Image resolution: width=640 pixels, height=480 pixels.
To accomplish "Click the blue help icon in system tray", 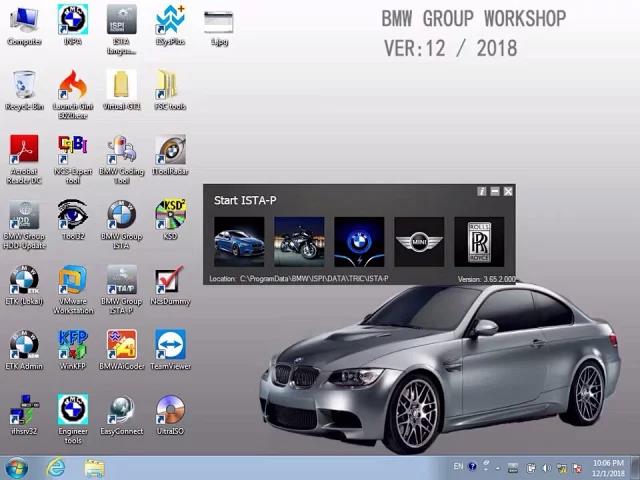I will pyautogui.click(x=472, y=467).
